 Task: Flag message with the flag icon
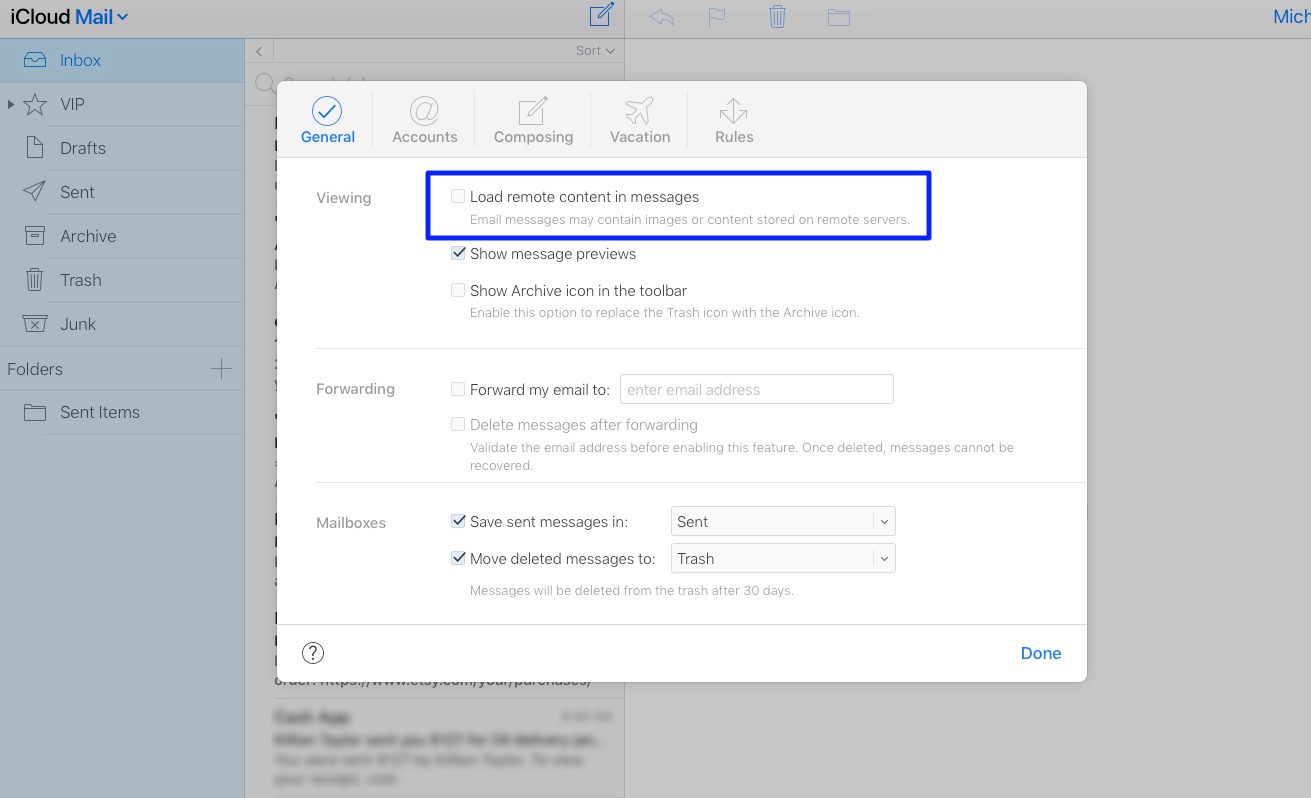click(x=717, y=17)
